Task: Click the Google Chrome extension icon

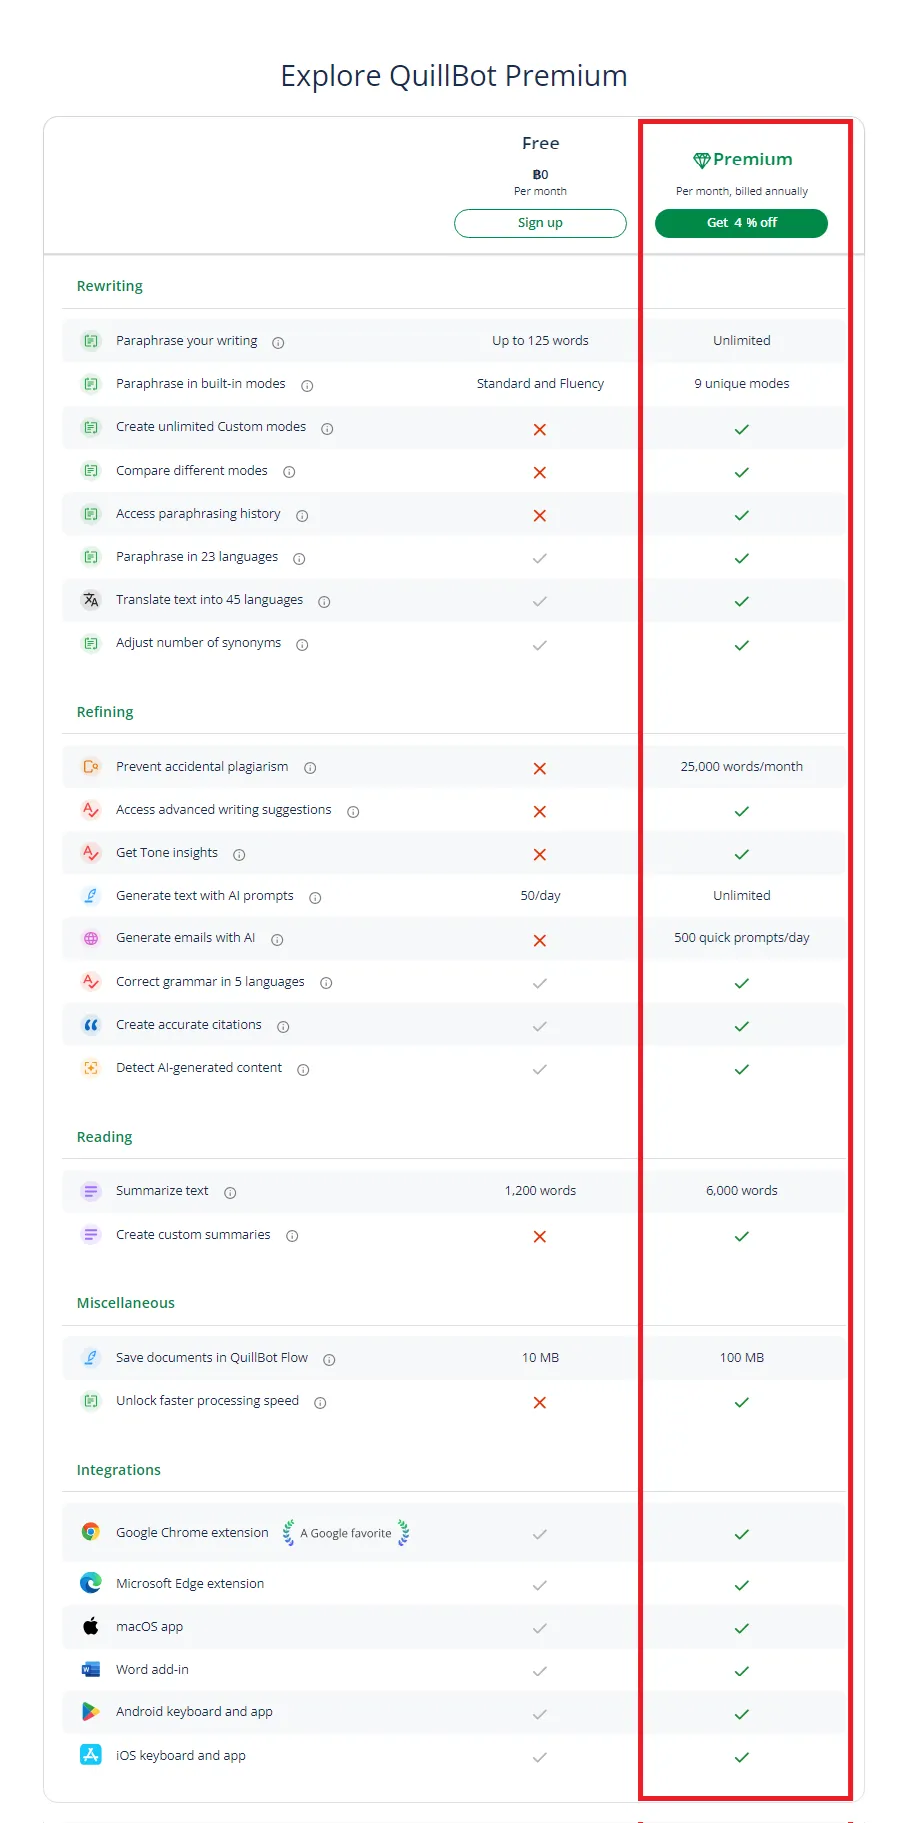Action: tap(91, 1532)
